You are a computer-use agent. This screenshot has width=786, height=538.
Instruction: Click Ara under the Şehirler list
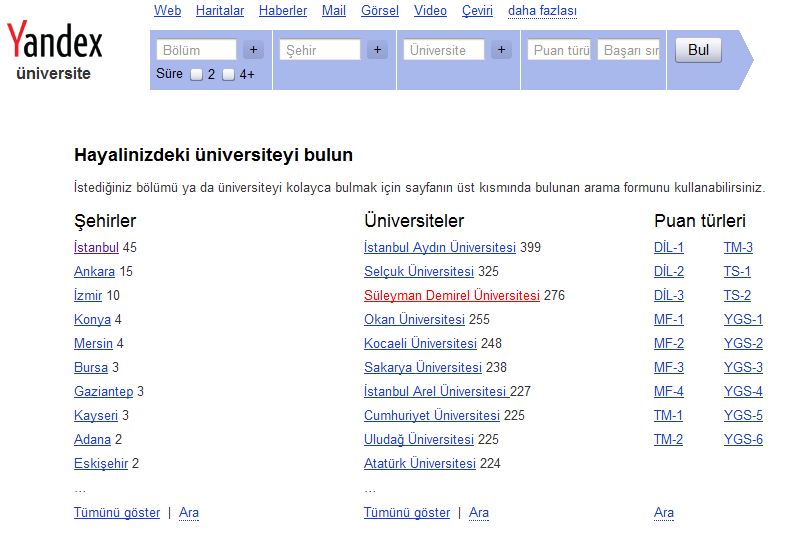[189, 512]
